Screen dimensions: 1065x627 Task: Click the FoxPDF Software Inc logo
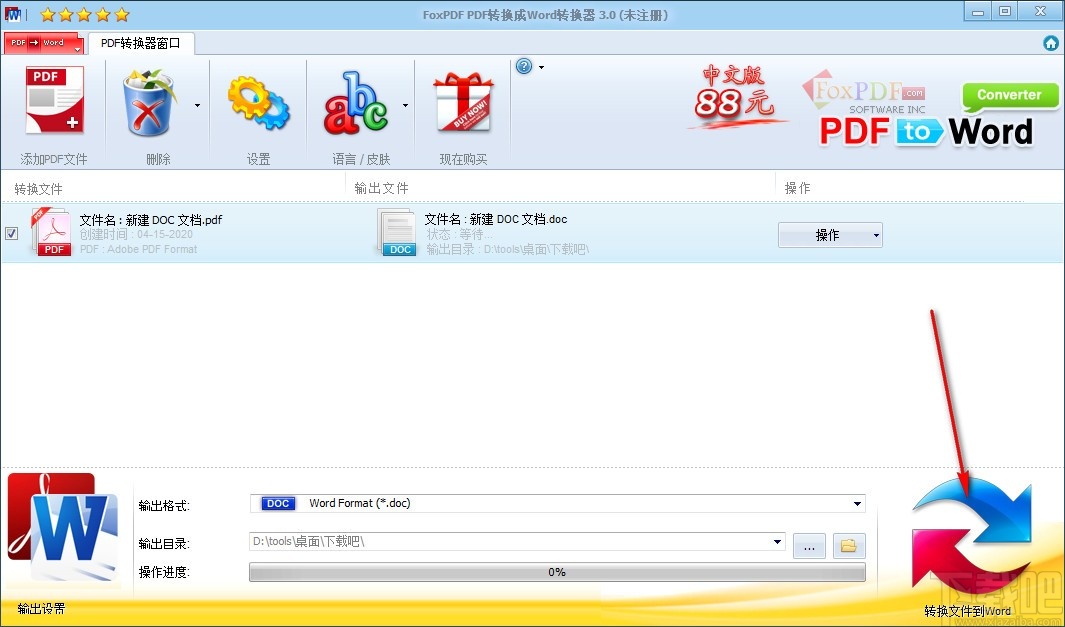(x=864, y=94)
